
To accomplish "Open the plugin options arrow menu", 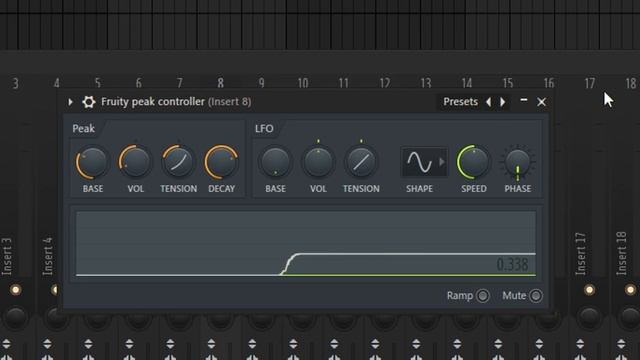I will pos(70,102).
